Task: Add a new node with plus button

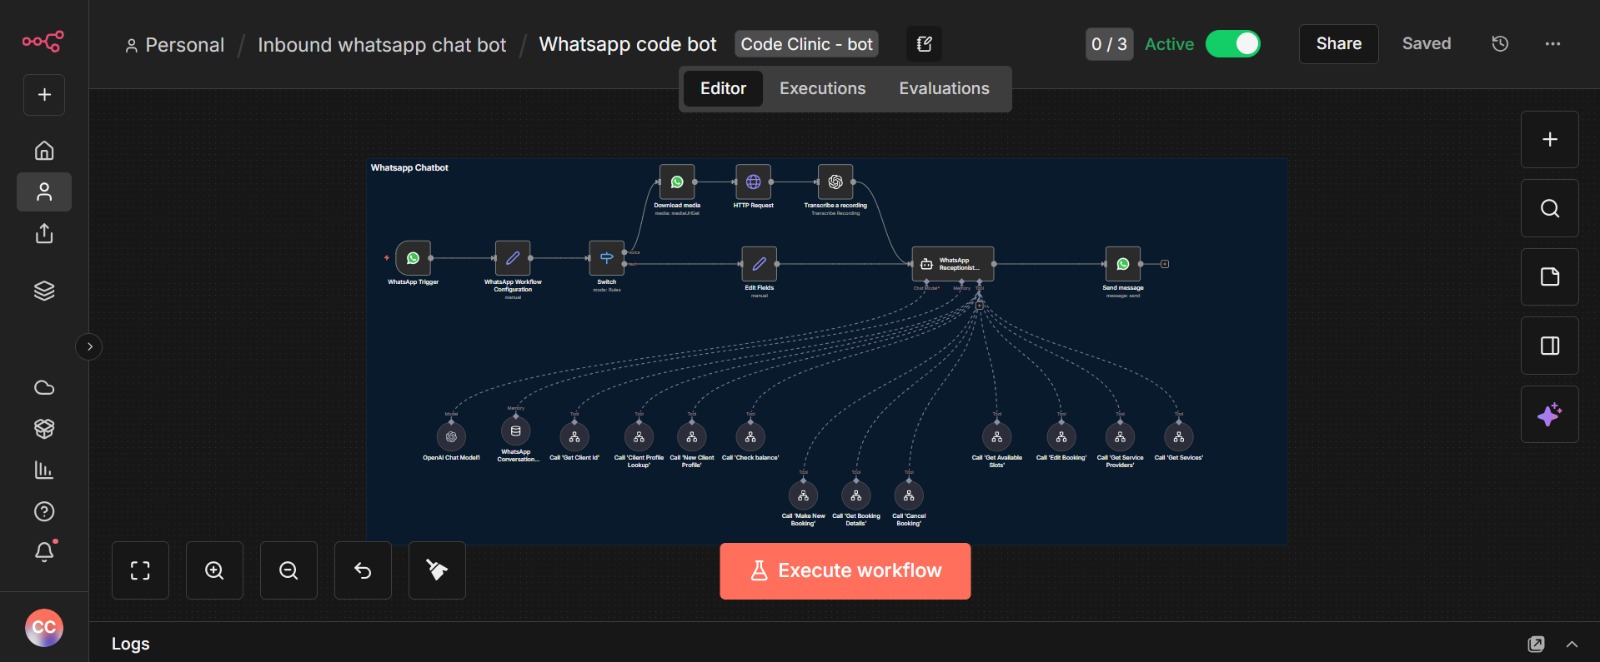Action: (1549, 140)
